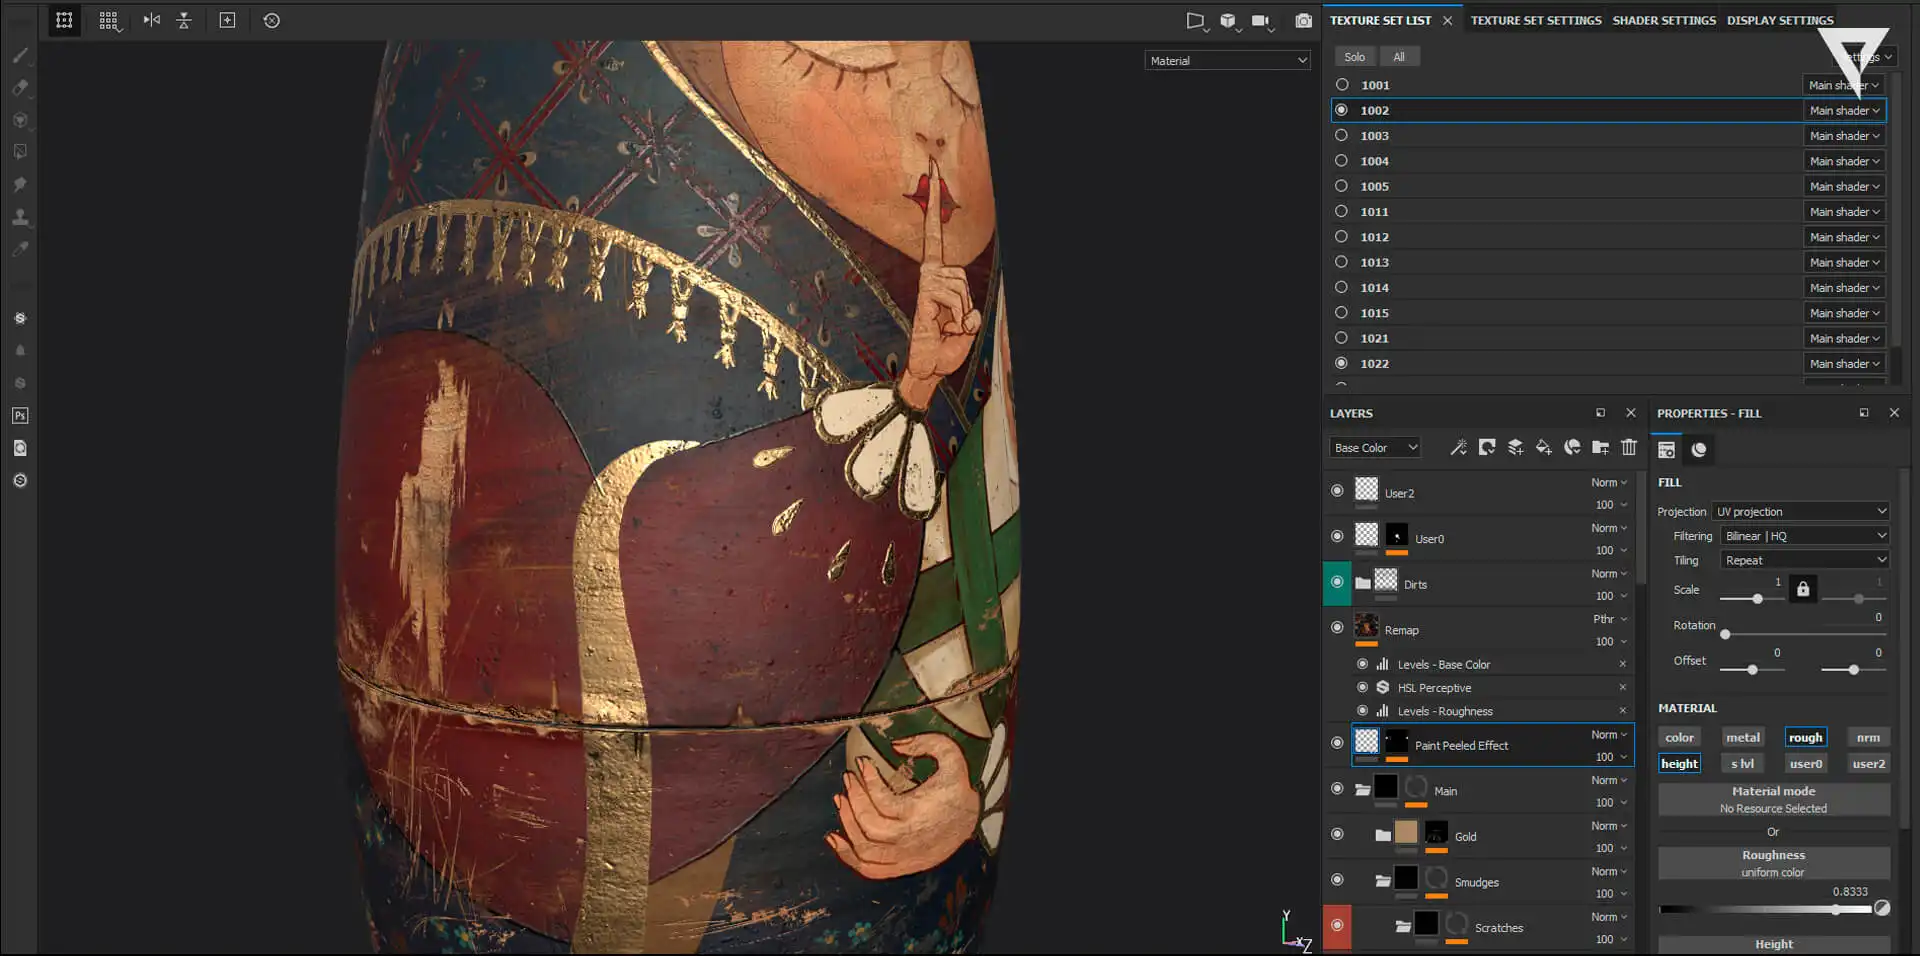Viewport: 1920px width, 956px height.
Task: Select the Paint brush tool
Action: click(20, 56)
